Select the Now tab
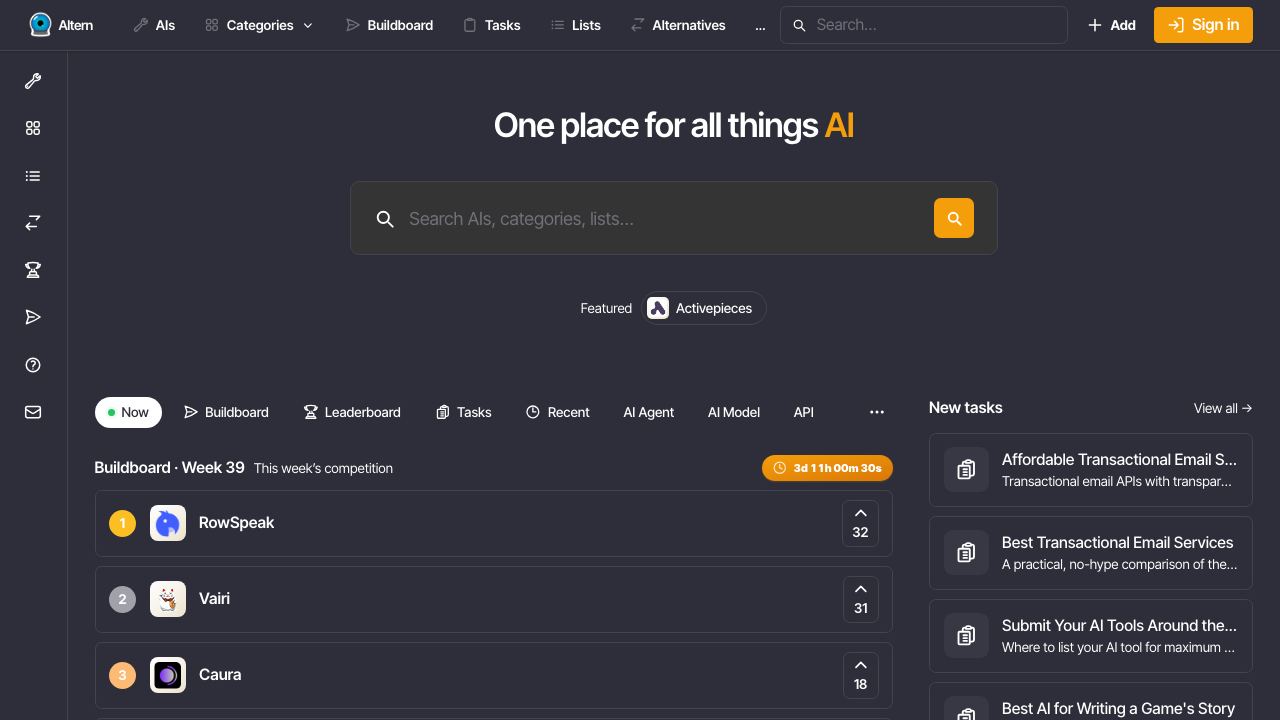1280x720 pixels. [x=128, y=412]
